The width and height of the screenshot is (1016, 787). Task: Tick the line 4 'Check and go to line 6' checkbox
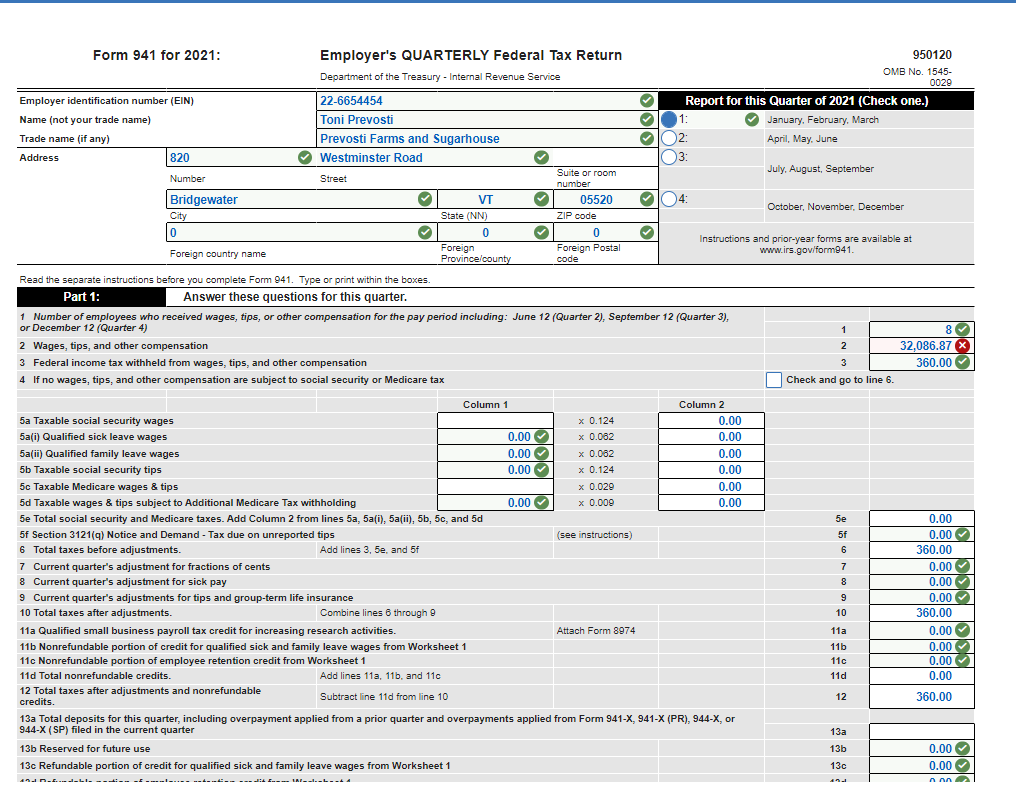[774, 380]
